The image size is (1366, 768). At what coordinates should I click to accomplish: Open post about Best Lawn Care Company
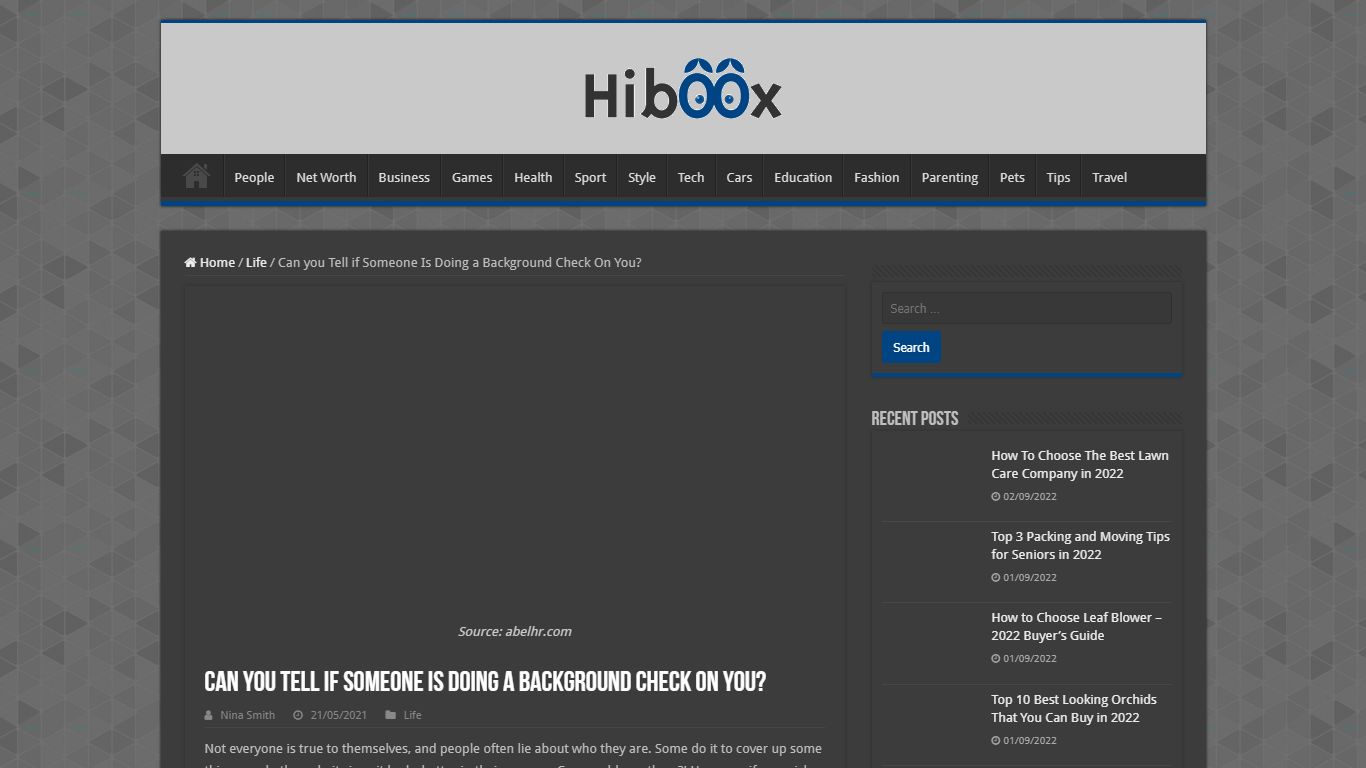pyautogui.click(x=1080, y=464)
